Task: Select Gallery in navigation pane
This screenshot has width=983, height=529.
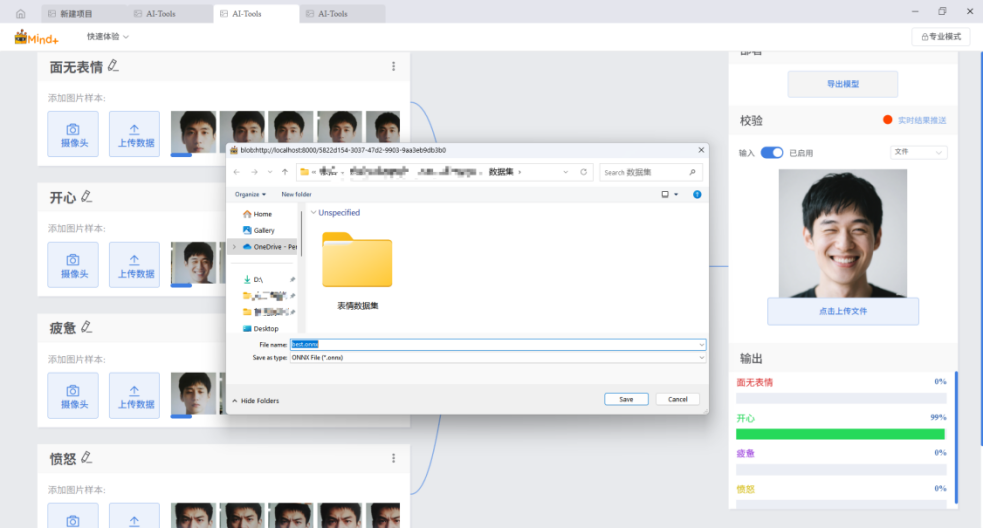Action: [258, 231]
